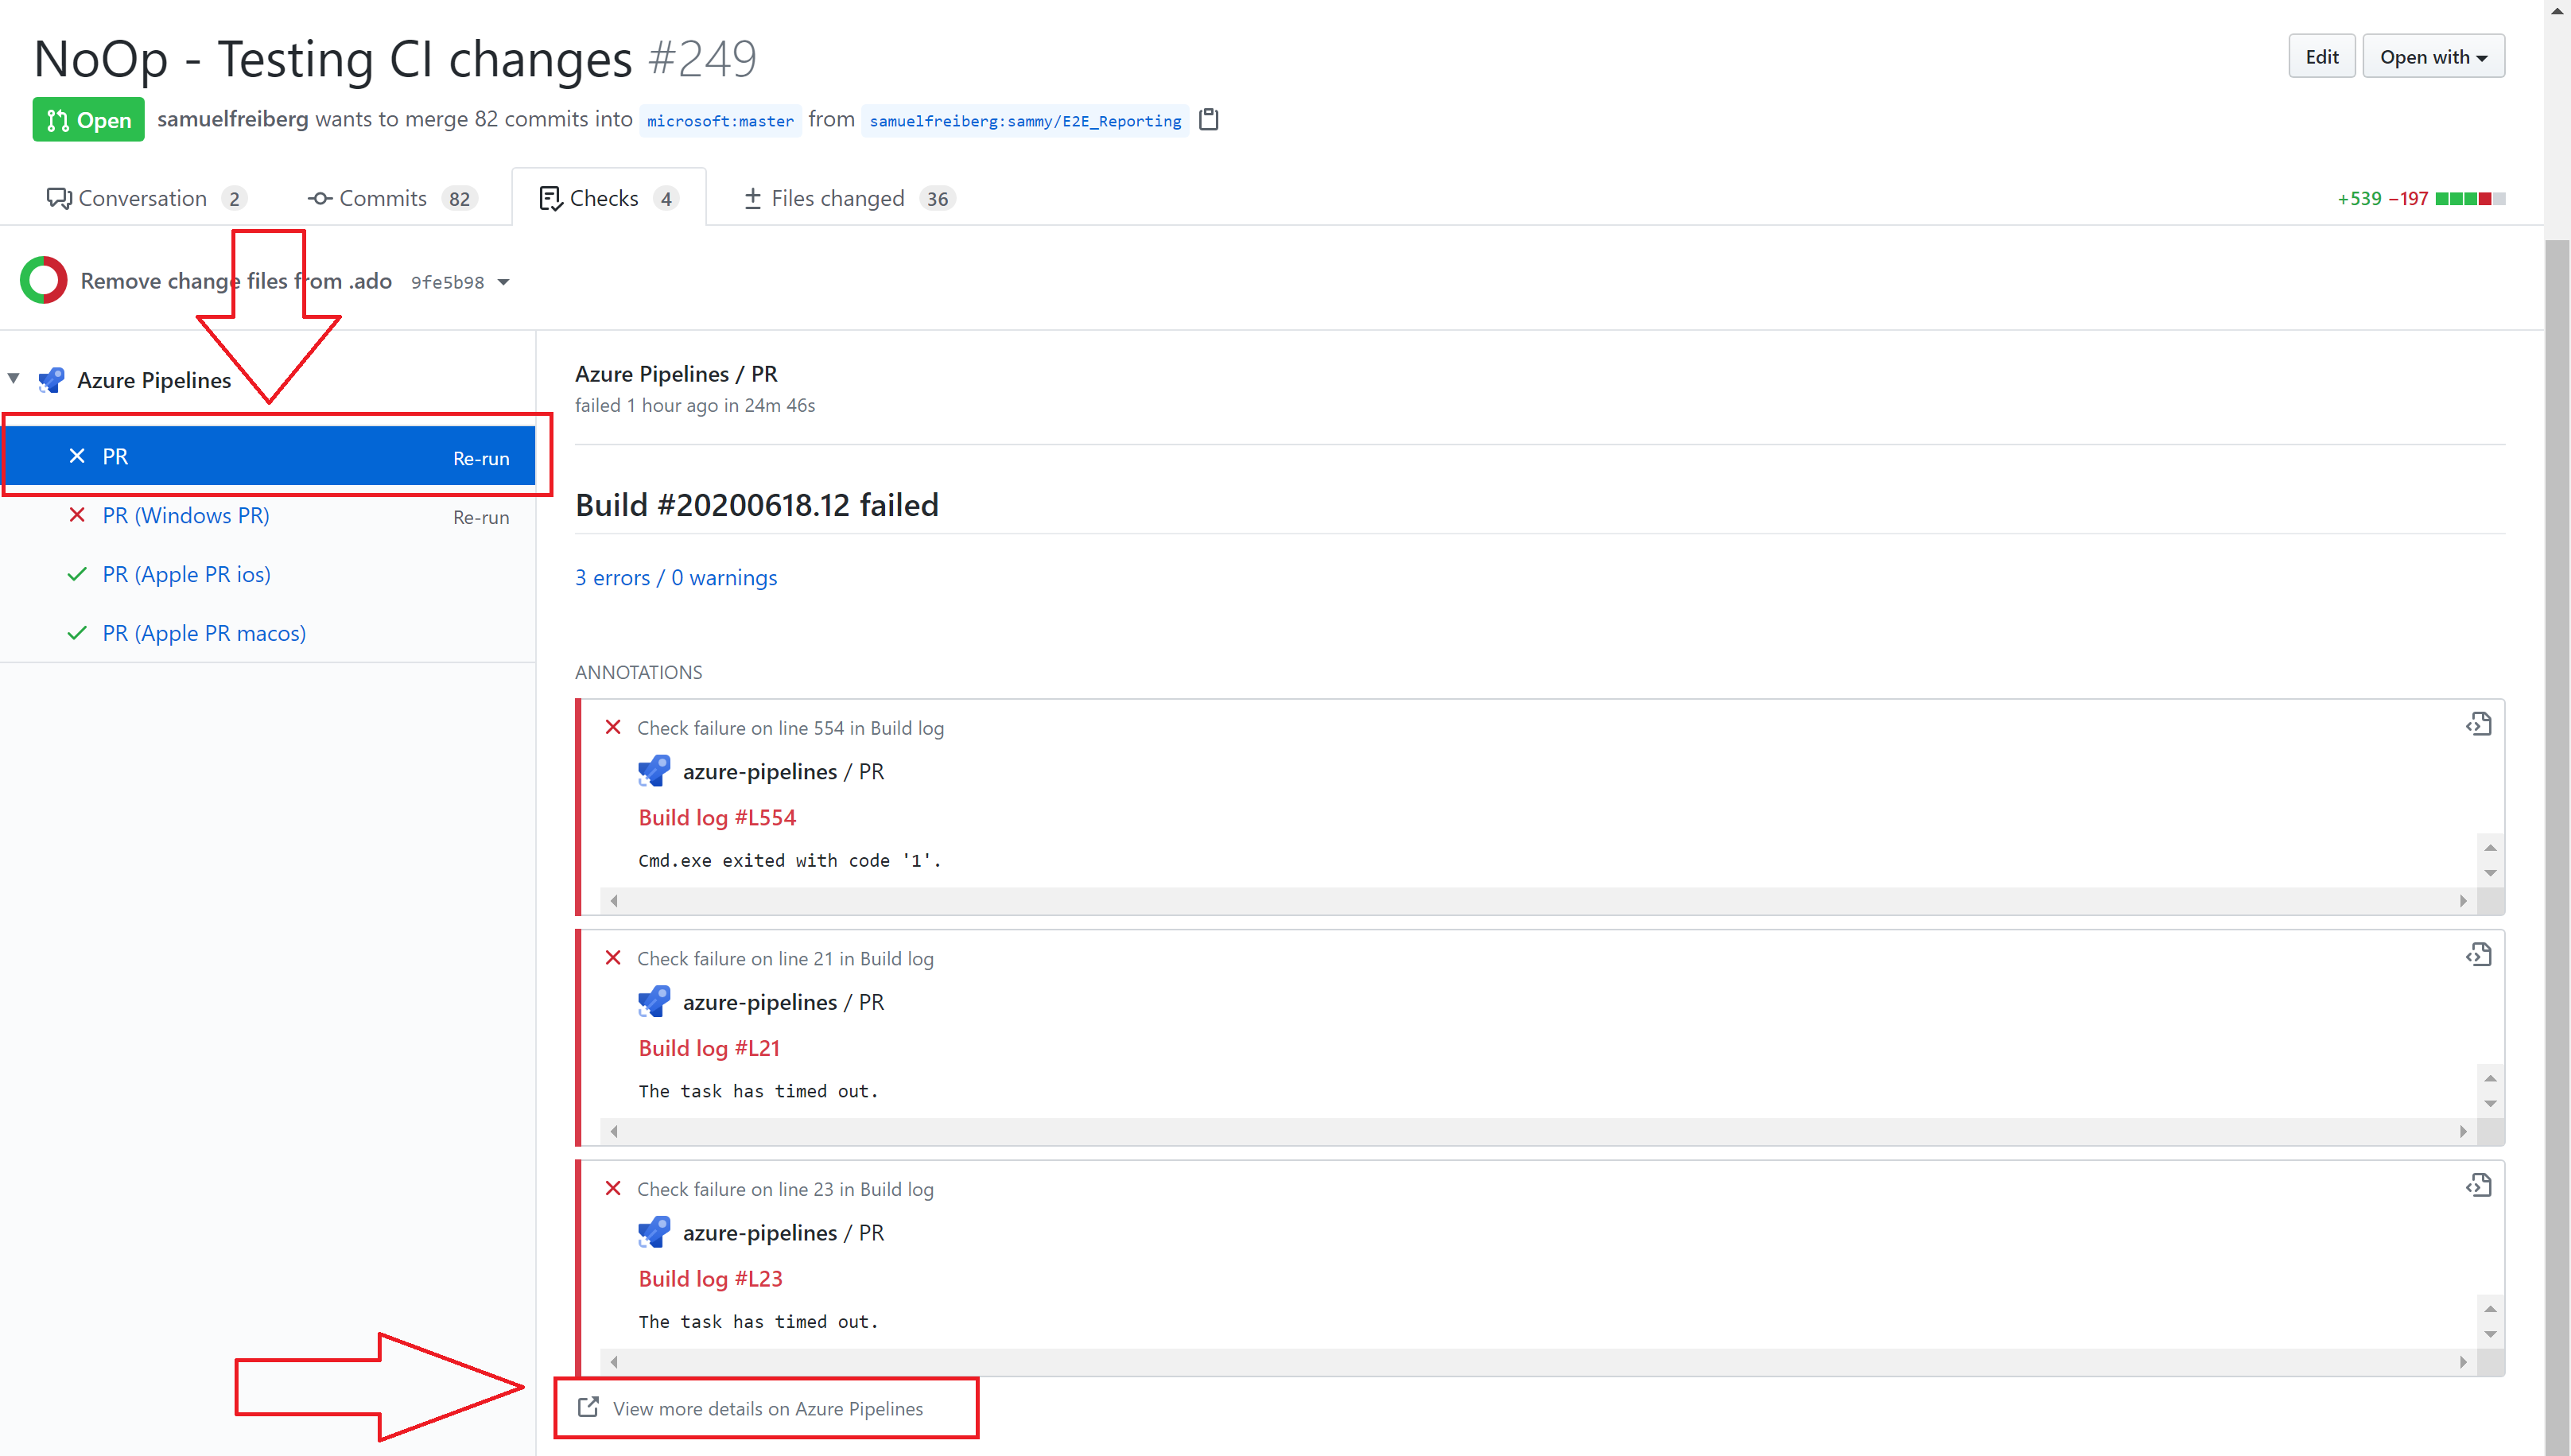Image resolution: width=2571 pixels, height=1456 pixels.
Task: Switch to the Commits tab
Action: coord(392,198)
